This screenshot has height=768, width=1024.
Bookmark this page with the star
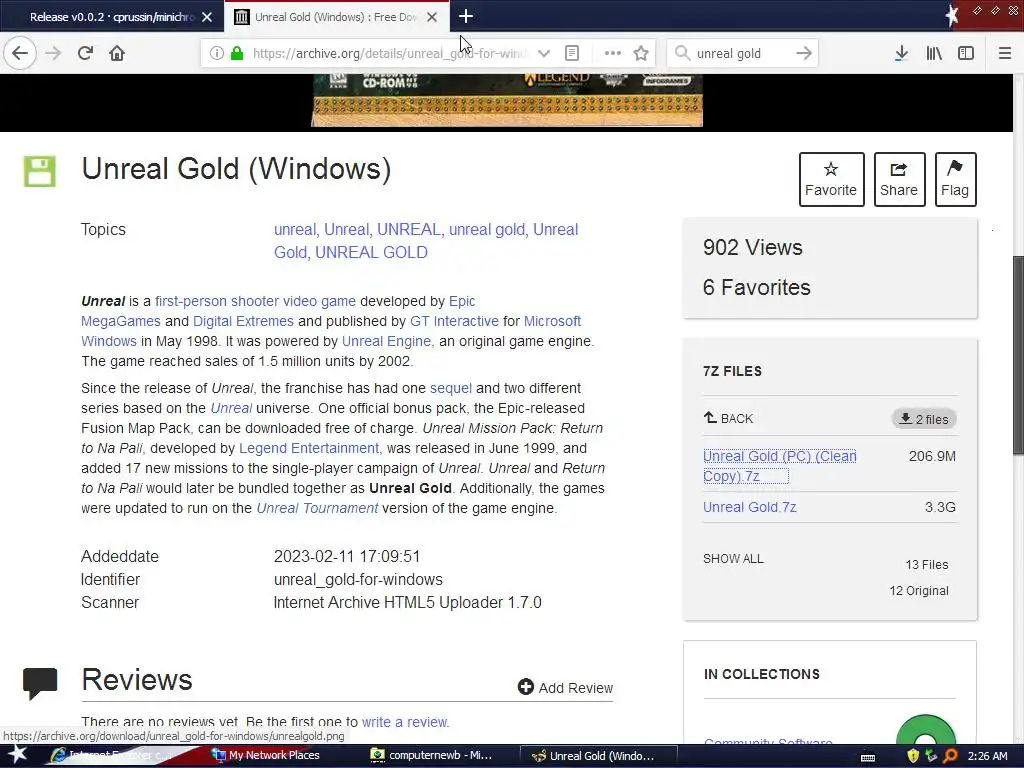tap(641, 53)
